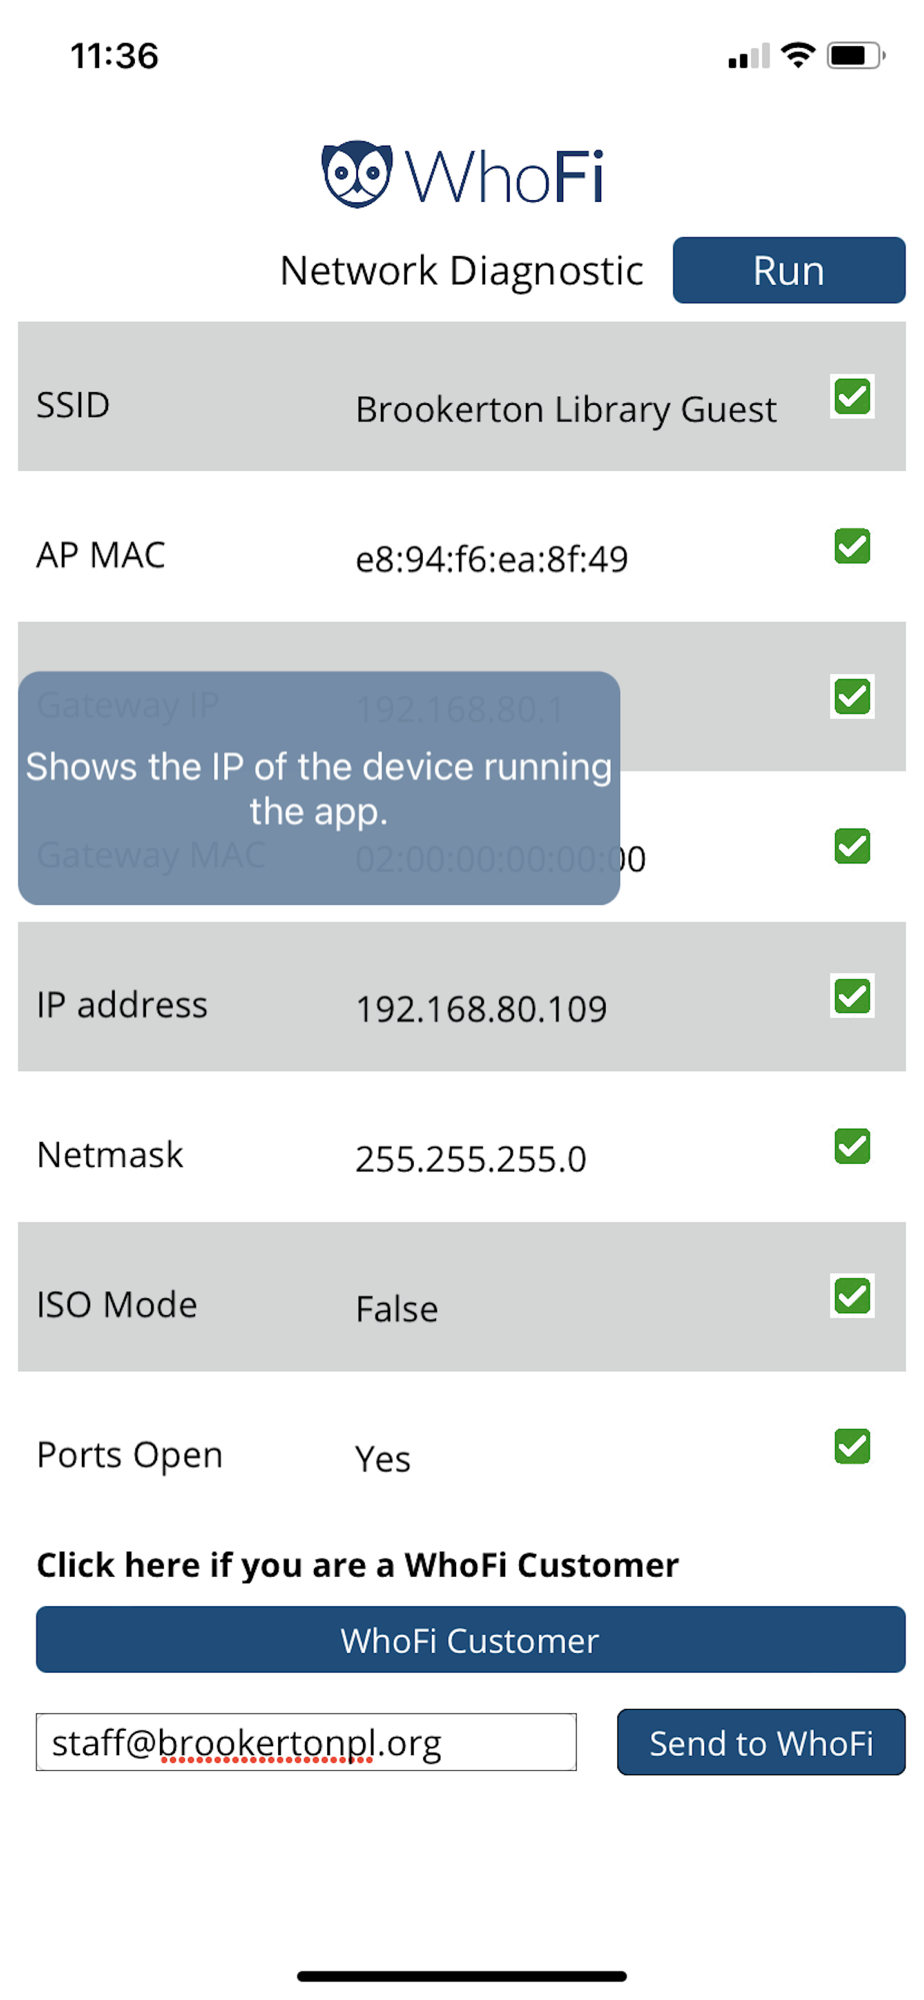Viewport: 924px width, 2000px height.
Task: Toggle the Netmask row checkbox
Action: 852,1147
